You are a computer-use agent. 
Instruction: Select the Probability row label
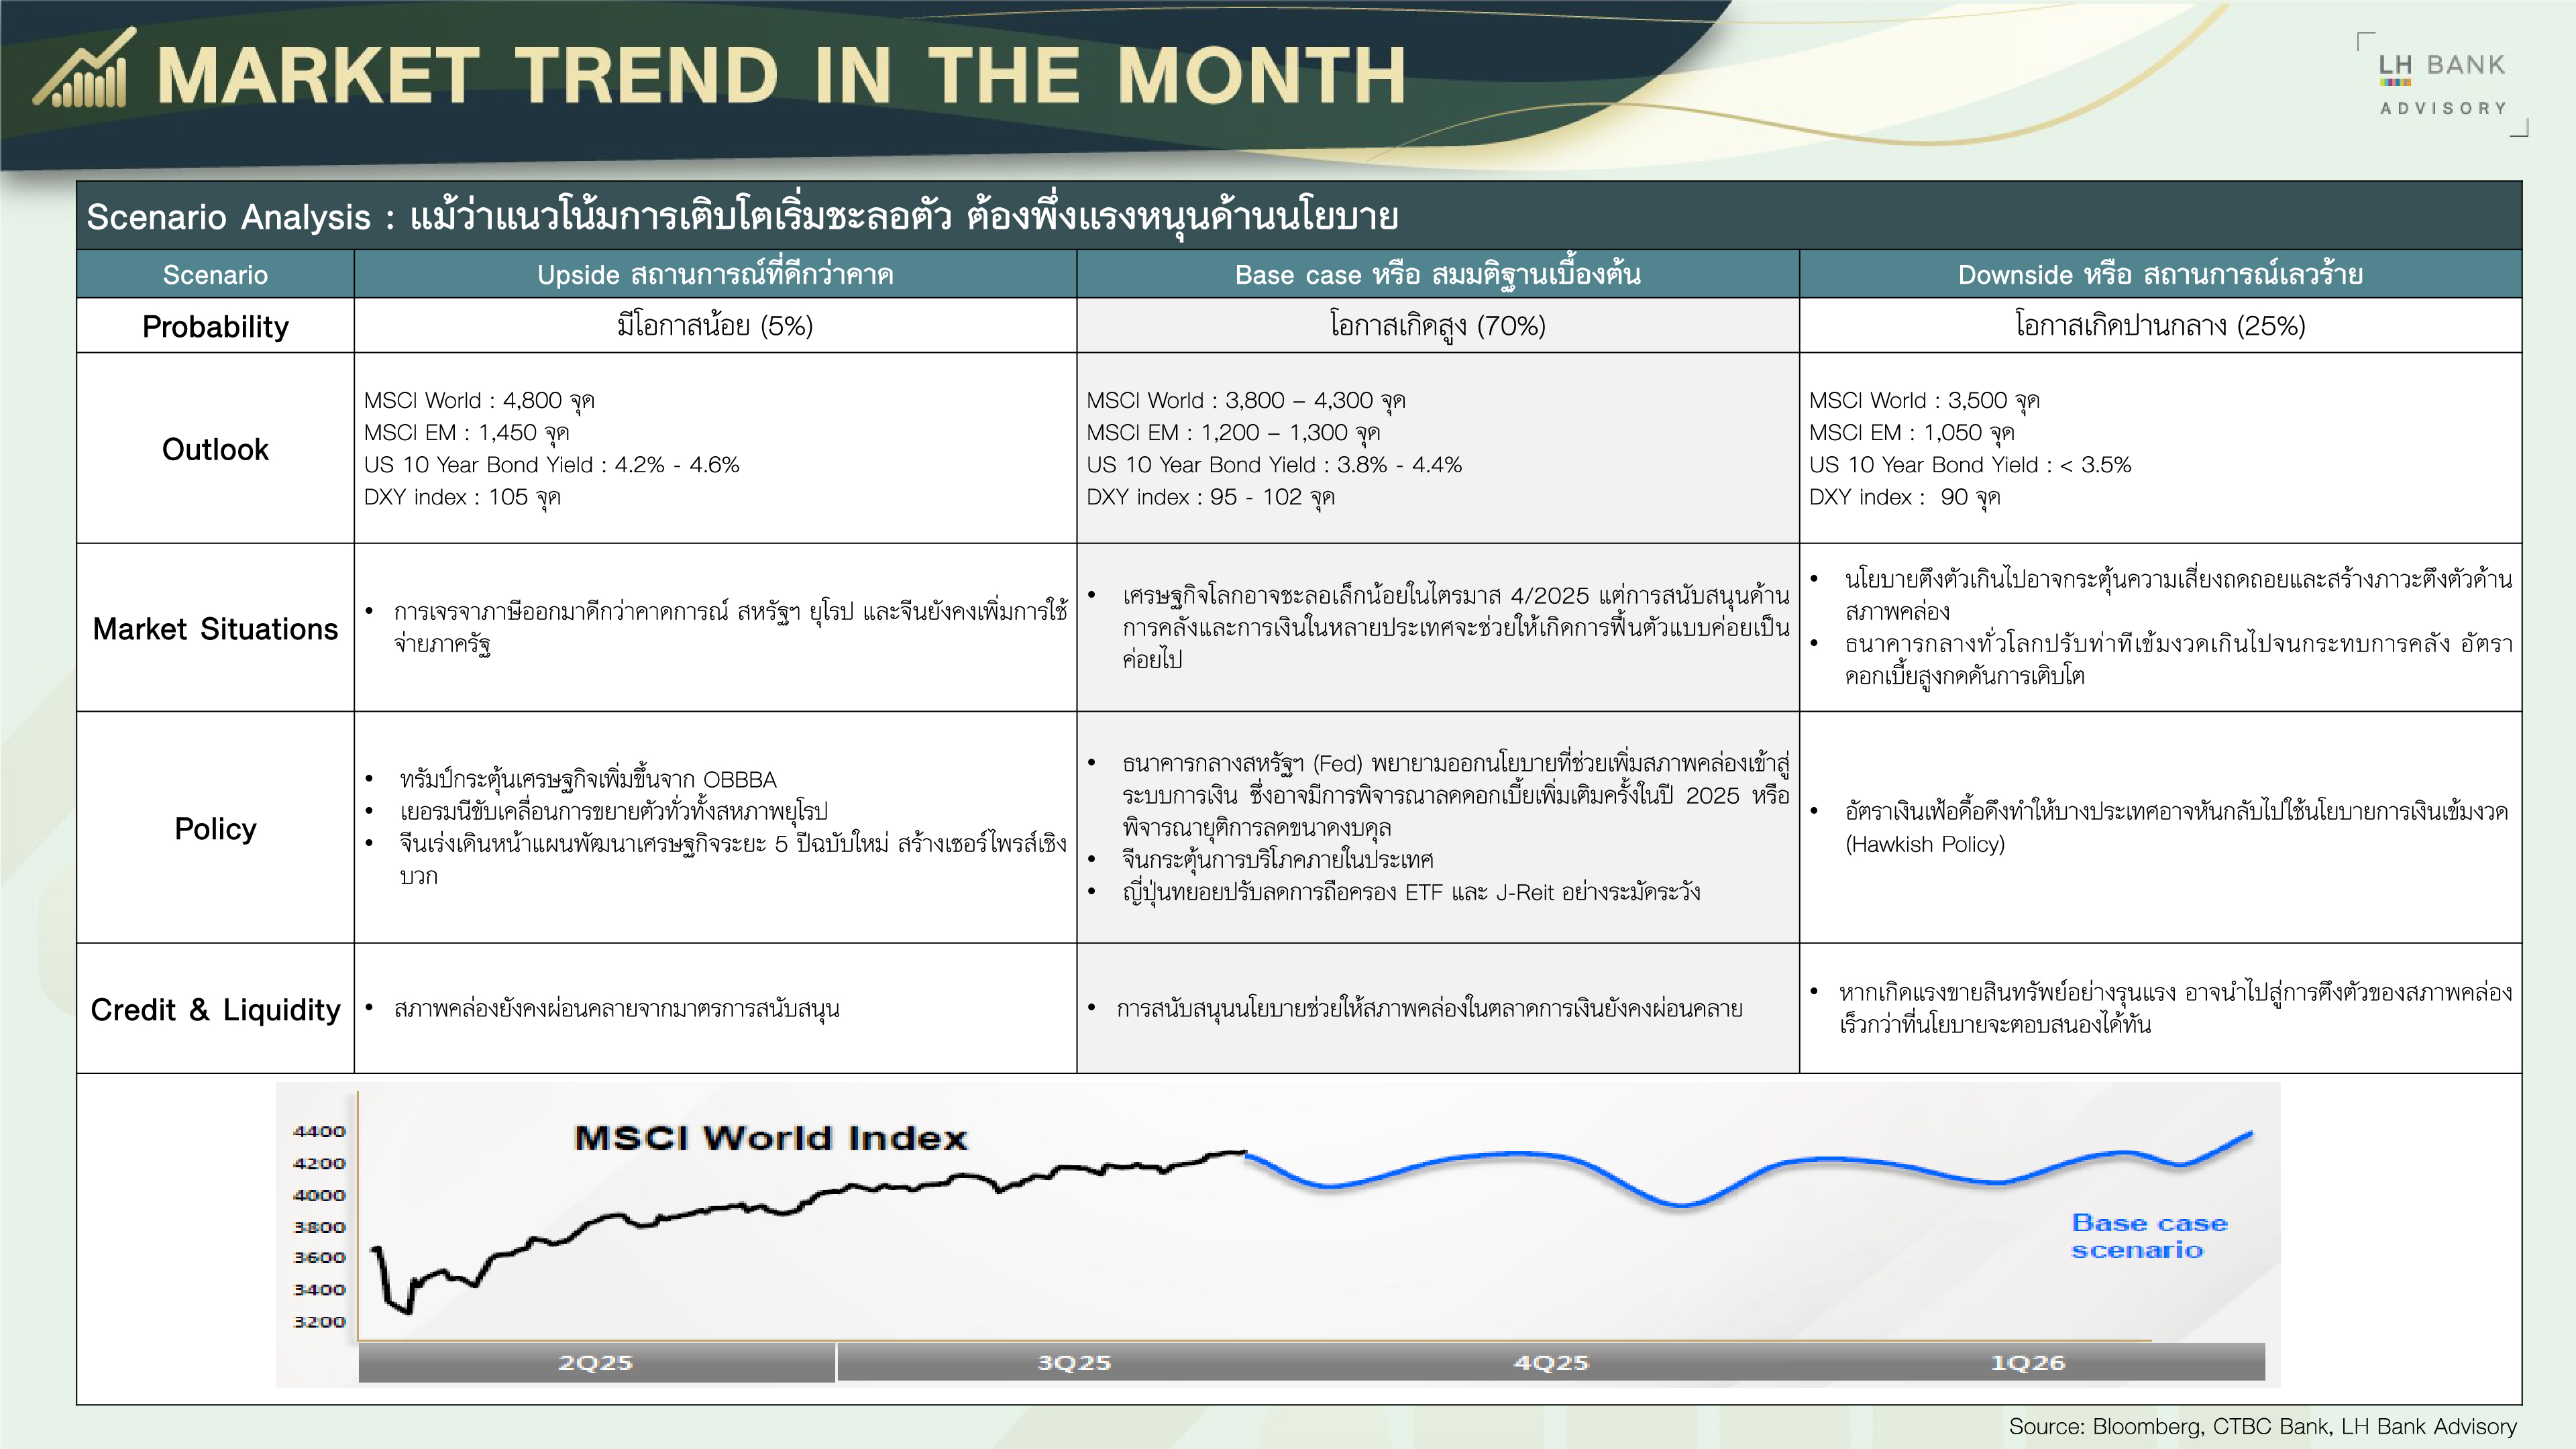[x=215, y=326]
